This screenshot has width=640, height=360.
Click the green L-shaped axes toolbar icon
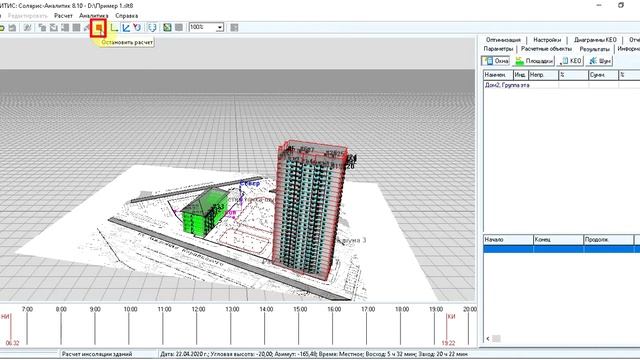(114, 28)
